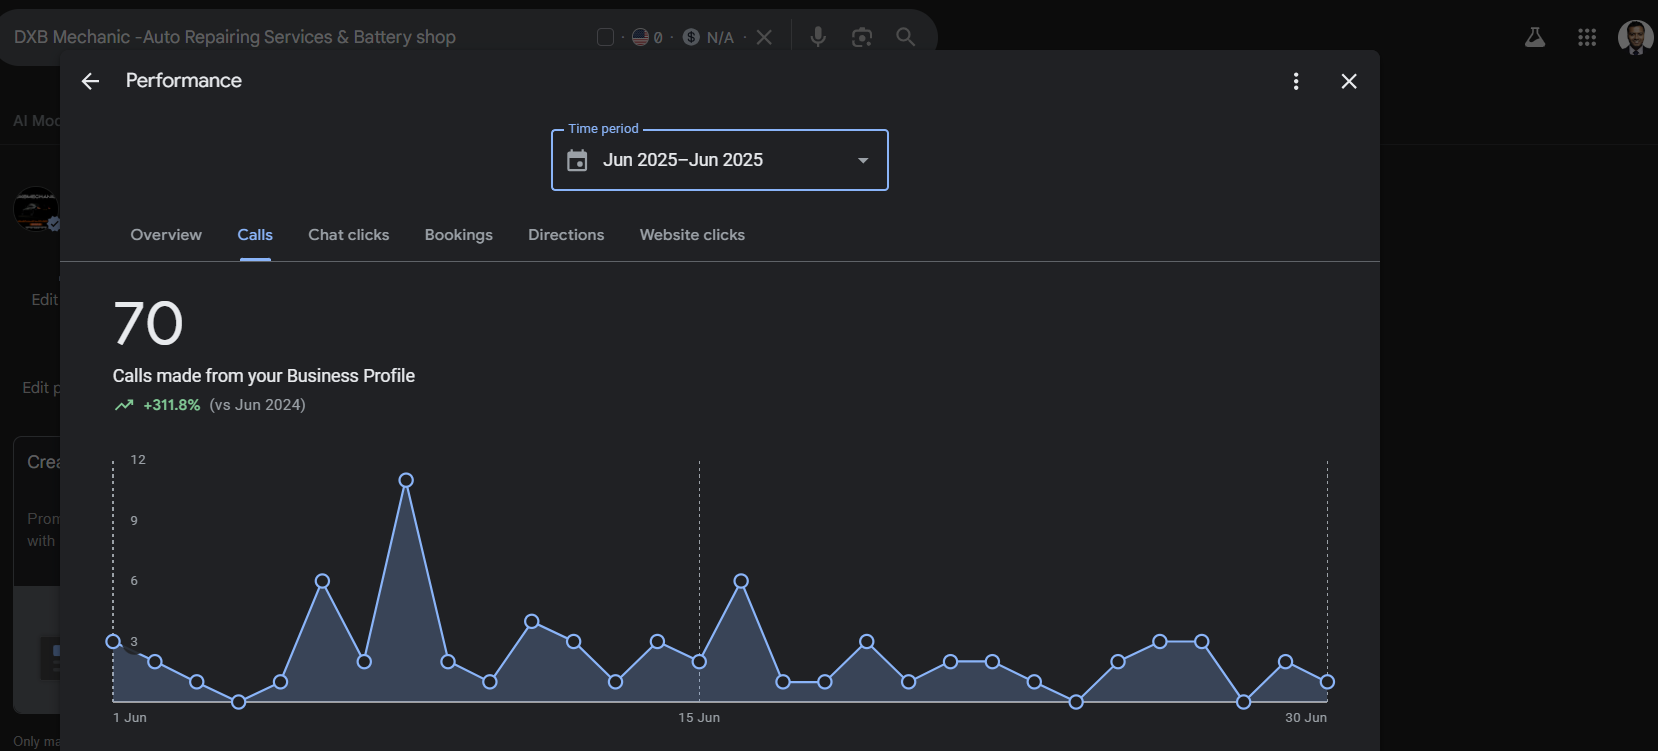Image resolution: width=1658 pixels, height=751 pixels.
Task: Go back with the Performance arrow
Action: pyautogui.click(x=90, y=81)
